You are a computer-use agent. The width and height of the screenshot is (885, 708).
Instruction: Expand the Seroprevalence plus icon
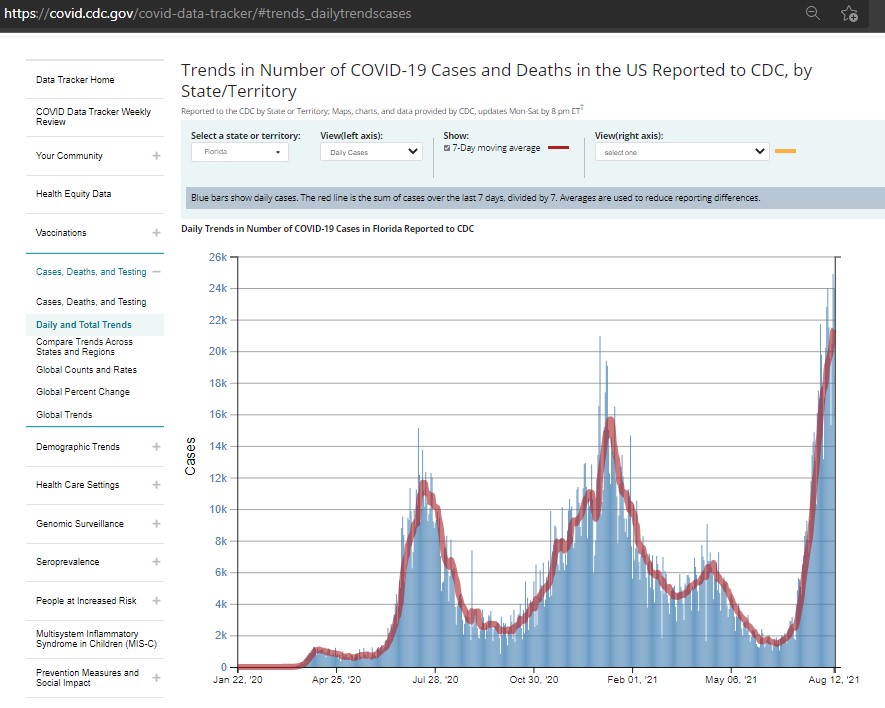(x=156, y=562)
